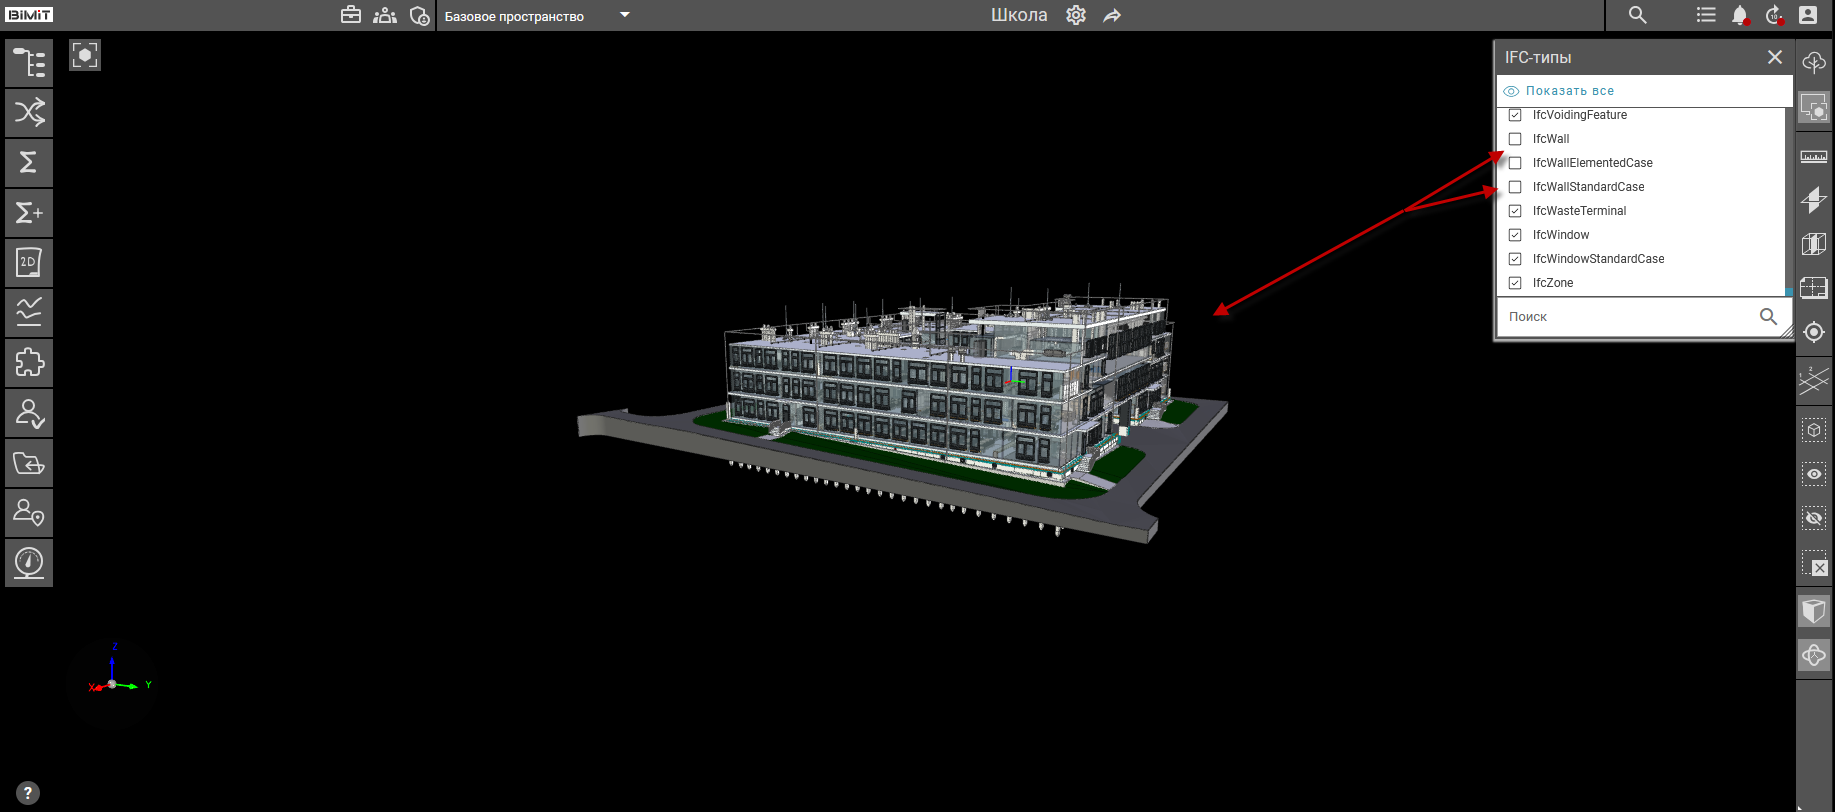Open the Базовое пространство dropdown
The image size is (1835, 812).
624,15
